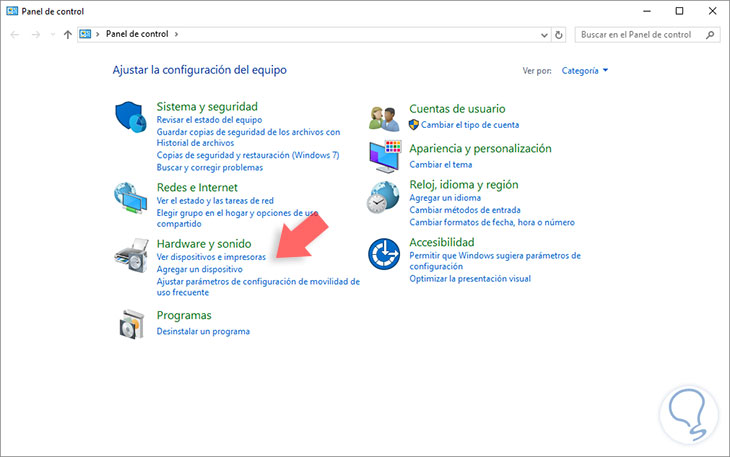Open Apariencia y personalización heading
Viewport: 730px width, 457px height.
click(x=480, y=148)
